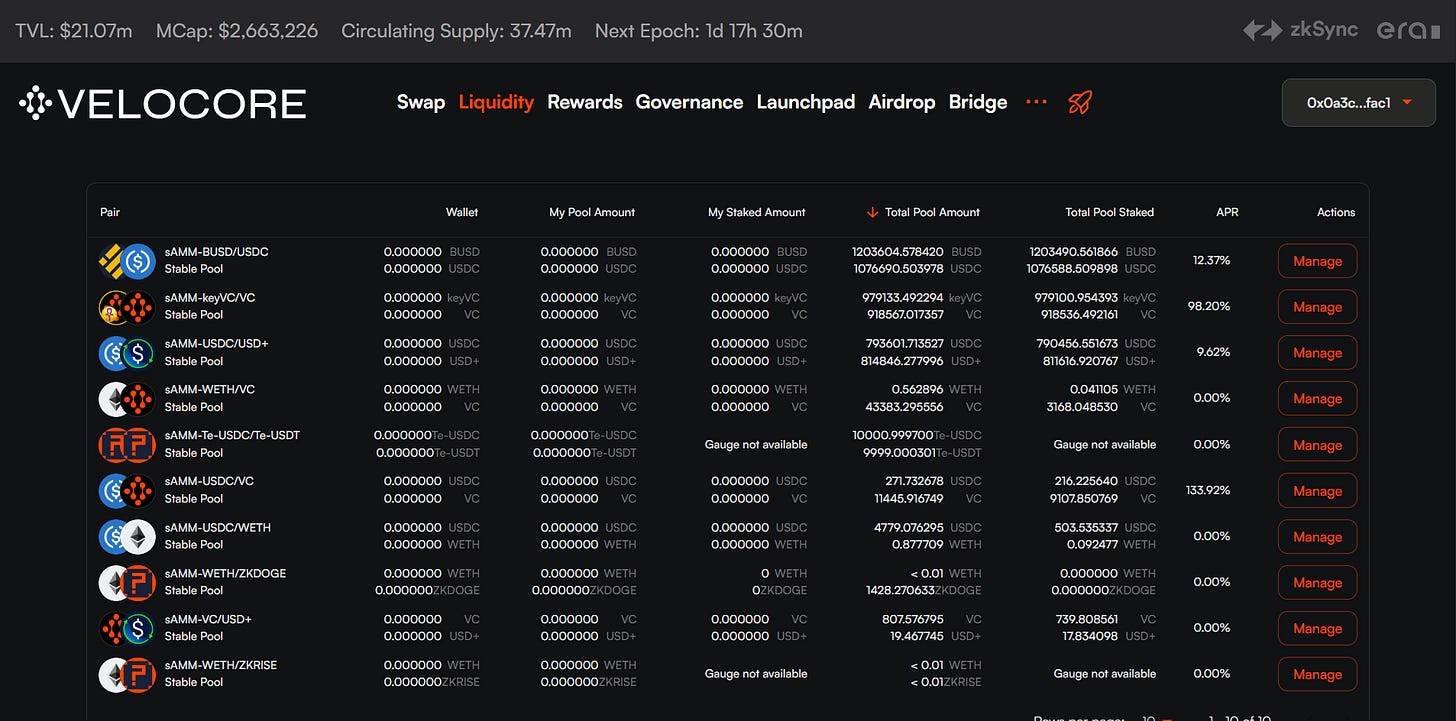Image resolution: width=1456 pixels, height=721 pixels.
Task: Click token icons of sAMM-WETH/ZKRISE pair
Action: (x=127, y=674)
